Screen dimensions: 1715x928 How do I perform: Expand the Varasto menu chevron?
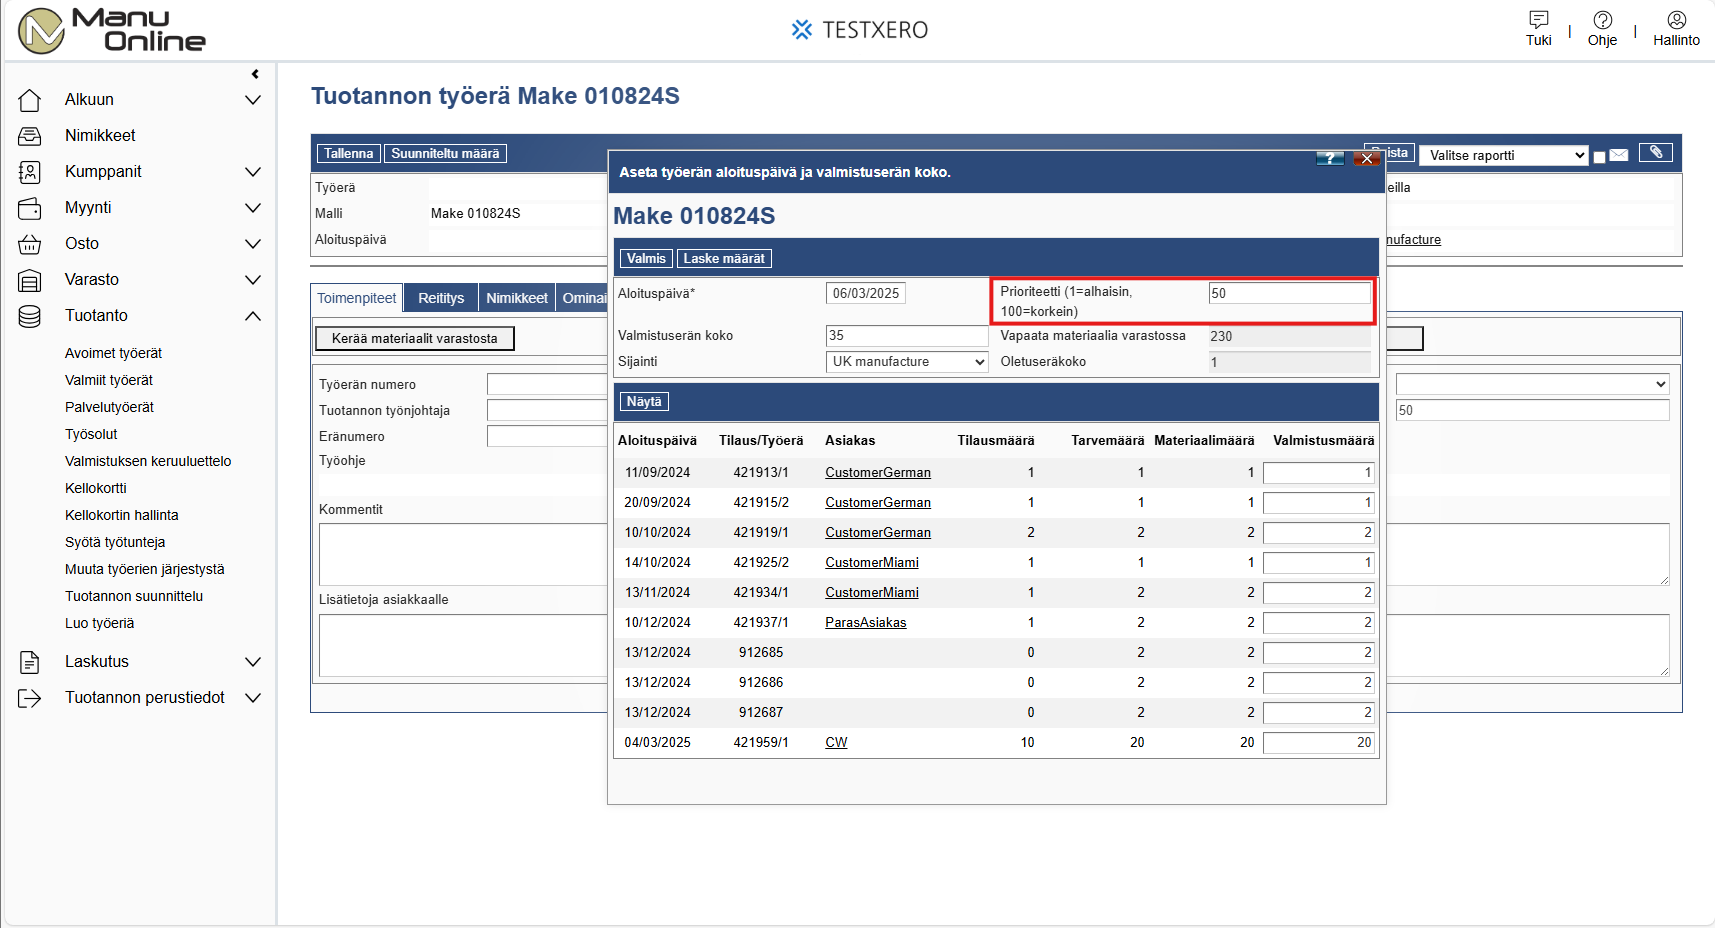(253, 280)
